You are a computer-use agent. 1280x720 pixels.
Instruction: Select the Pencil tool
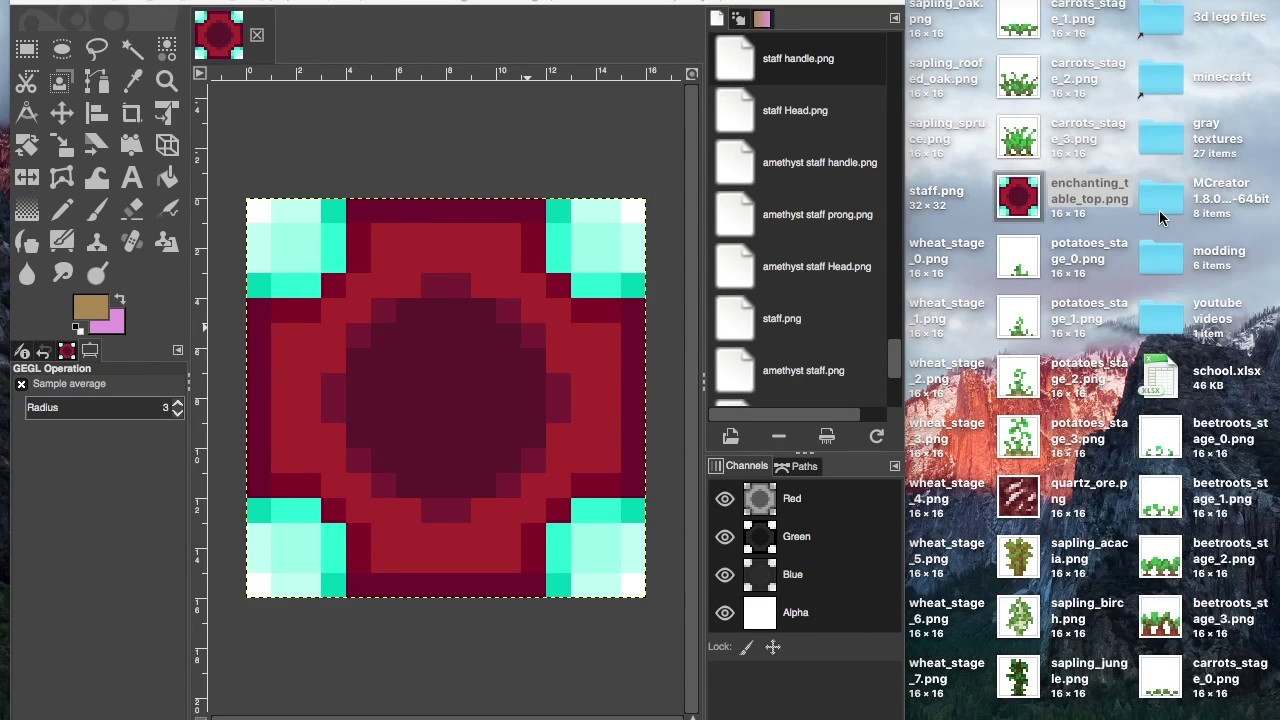(62, 210)
